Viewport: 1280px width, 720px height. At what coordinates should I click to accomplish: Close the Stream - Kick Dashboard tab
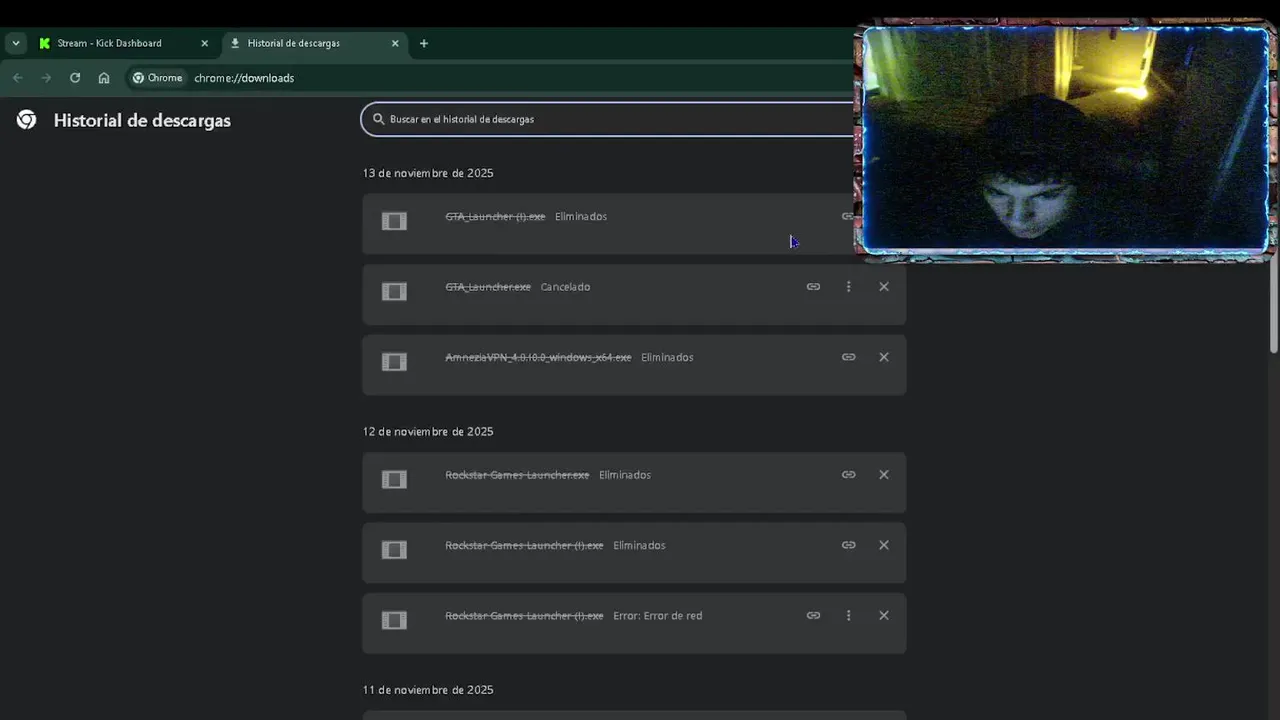(204, 43)
